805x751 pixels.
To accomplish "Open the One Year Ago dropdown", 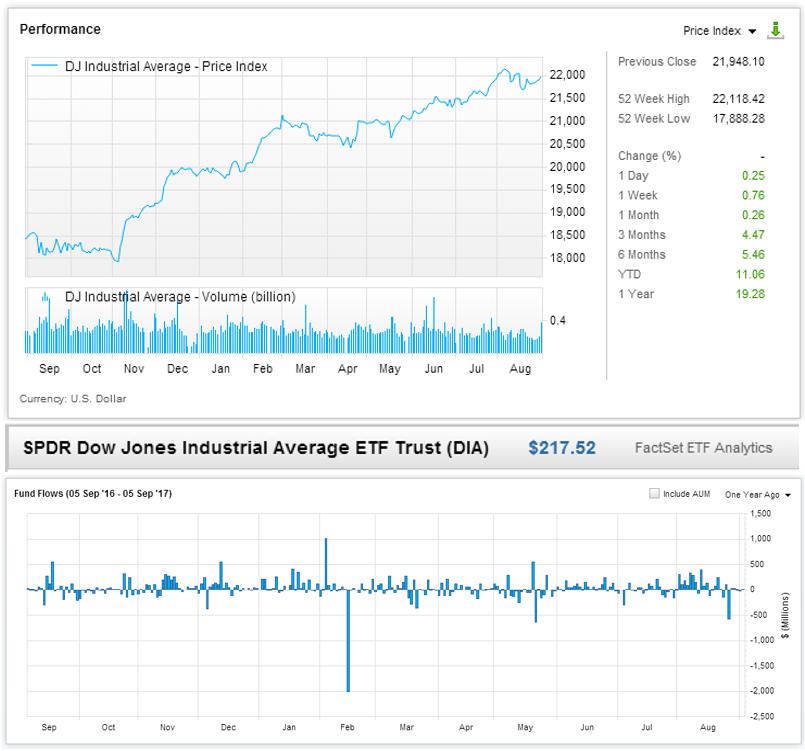I will click(x=758, y=494).
